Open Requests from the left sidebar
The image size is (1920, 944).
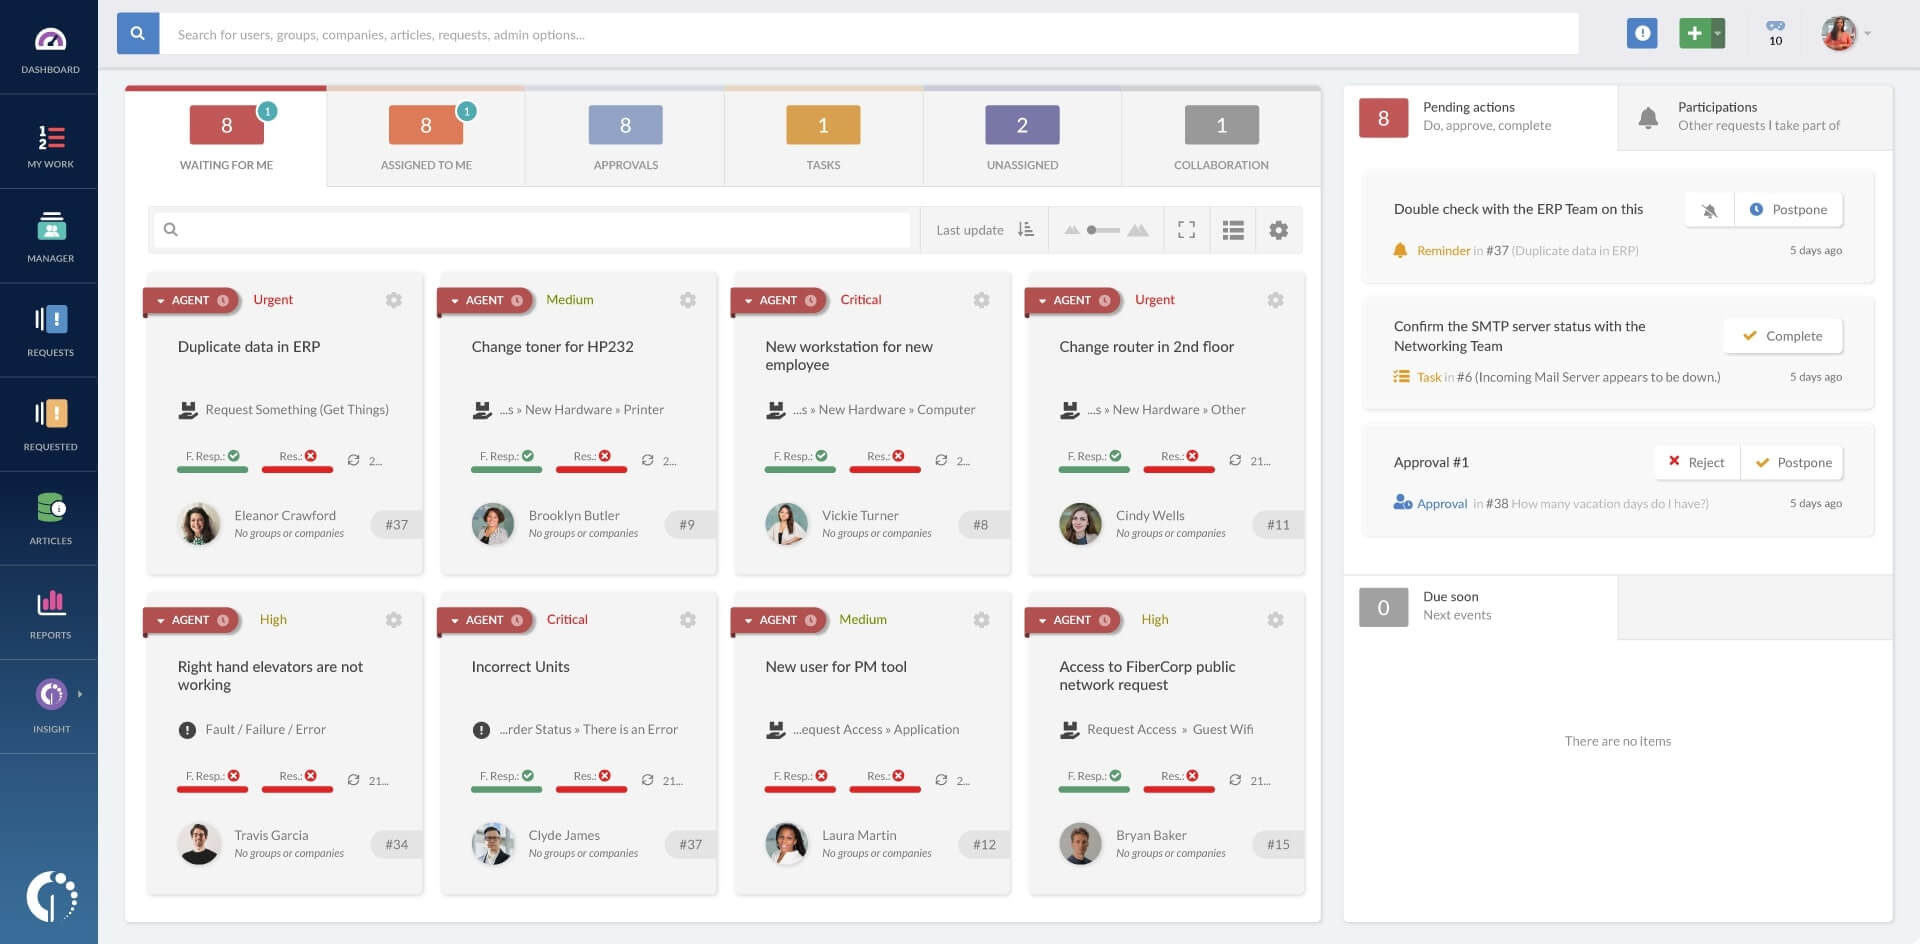(49, 330)
